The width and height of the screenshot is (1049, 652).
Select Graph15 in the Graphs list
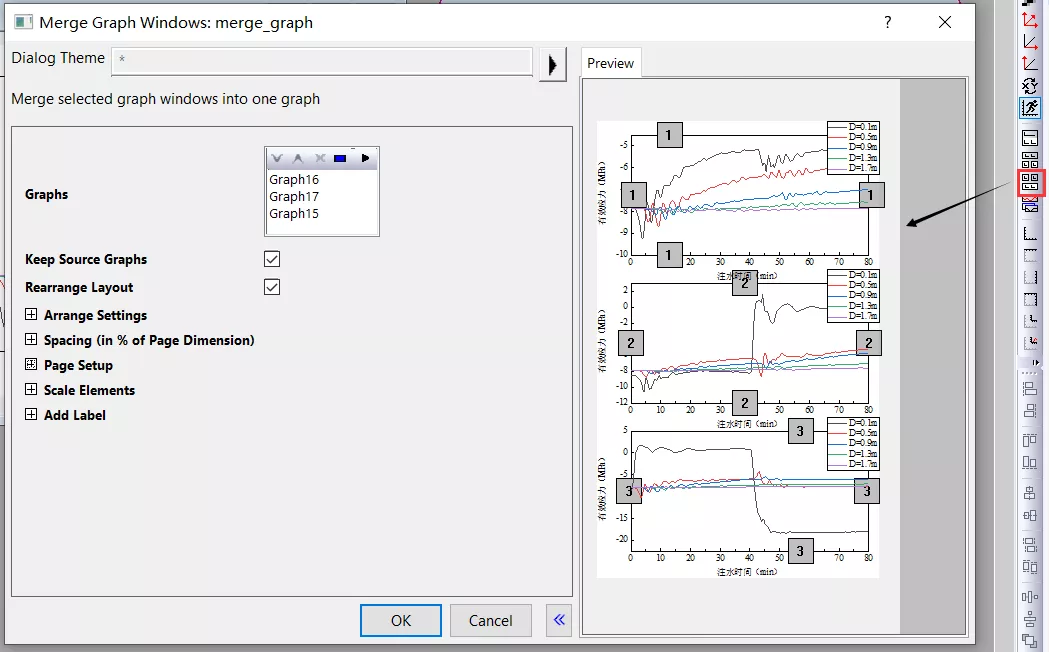pyautogui.click(x=294, y=213)
